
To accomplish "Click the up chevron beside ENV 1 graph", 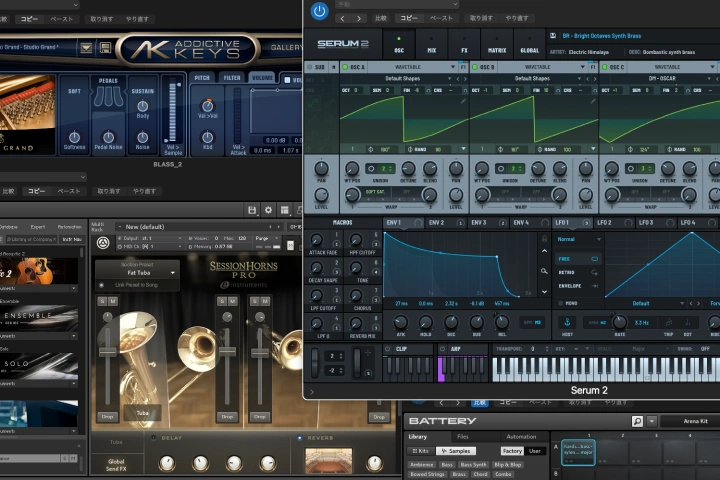I will (x=544, y=251).
